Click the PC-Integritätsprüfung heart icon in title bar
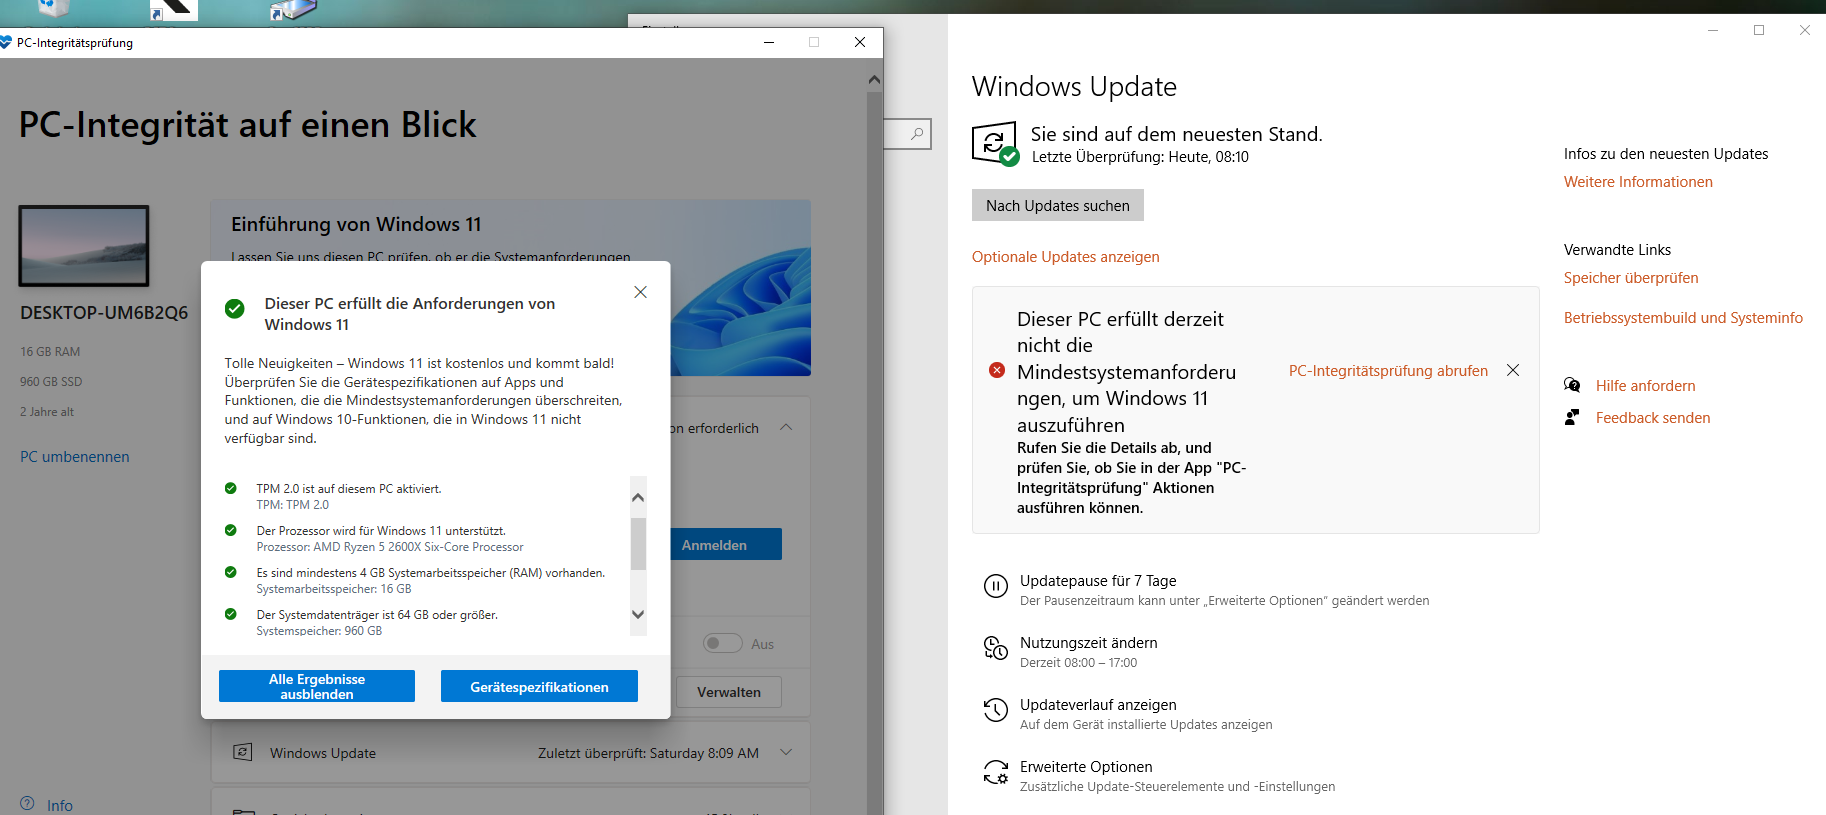1826x815 pixels. tap(5, 42)
